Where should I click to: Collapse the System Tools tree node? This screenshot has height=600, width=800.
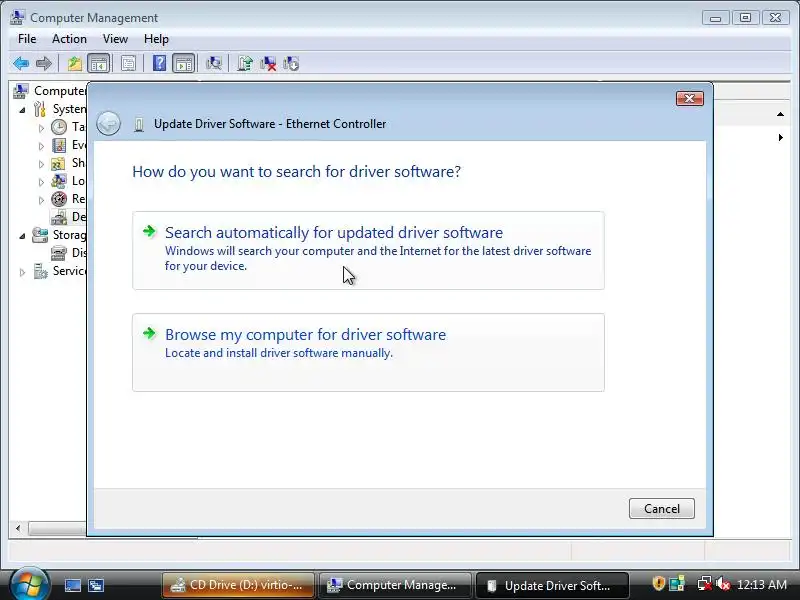click(22, 110)
